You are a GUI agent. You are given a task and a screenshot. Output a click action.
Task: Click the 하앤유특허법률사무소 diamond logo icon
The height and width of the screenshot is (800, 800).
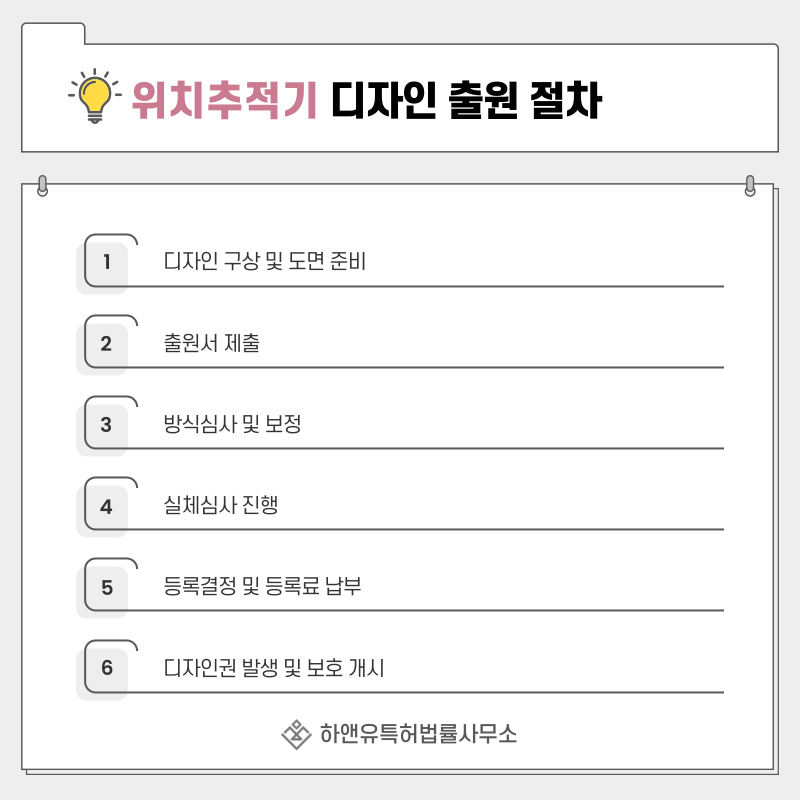296,735
